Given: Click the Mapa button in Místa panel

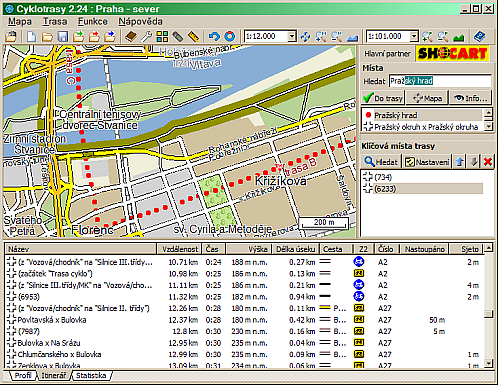Looking at the screenshot, I should click(x=427, y=98).
